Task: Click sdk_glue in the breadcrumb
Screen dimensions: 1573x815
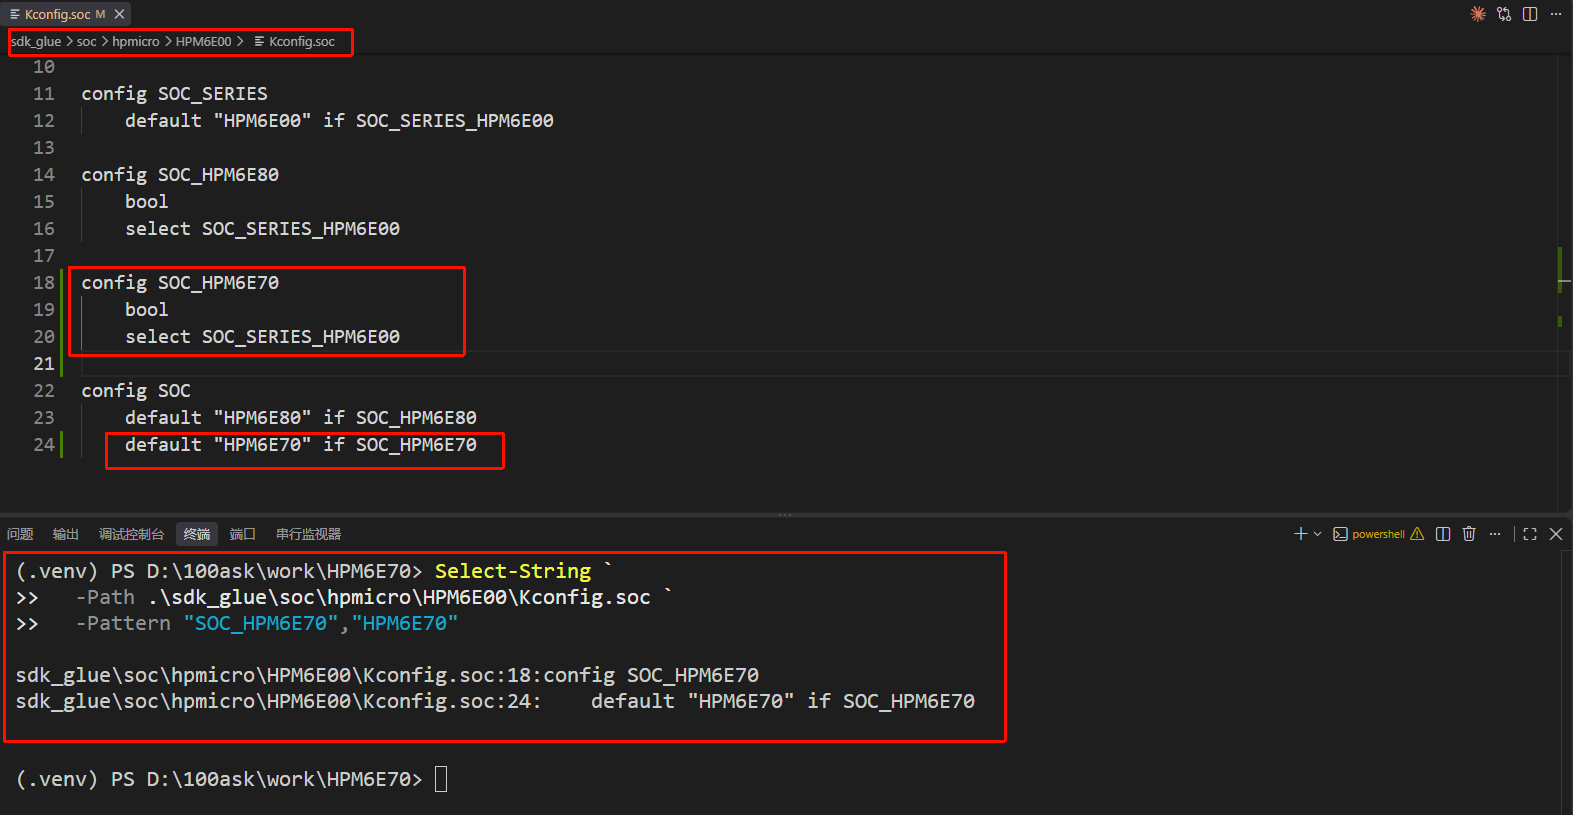Action: tap(37, 41)
